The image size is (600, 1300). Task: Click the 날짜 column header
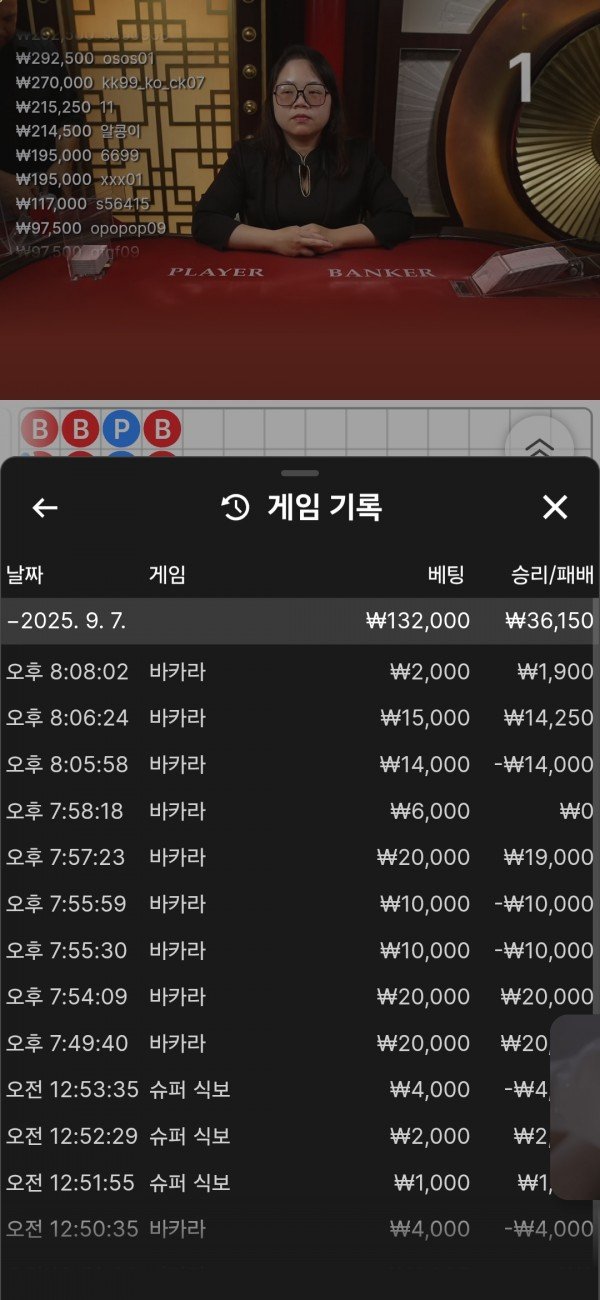coord(25,575)
